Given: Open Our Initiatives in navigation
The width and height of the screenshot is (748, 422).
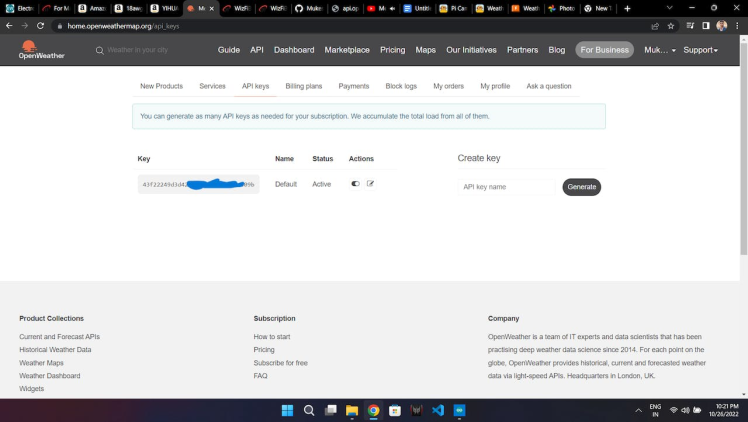Looking at the screenshot, I should (x=471, y=50).
